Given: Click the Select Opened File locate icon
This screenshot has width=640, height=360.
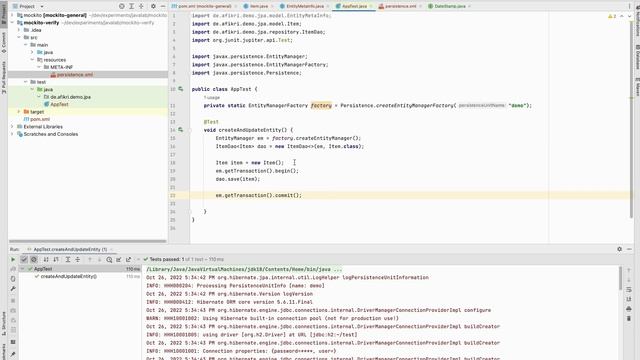Looking at the screenshot, I should coord(122,7).
